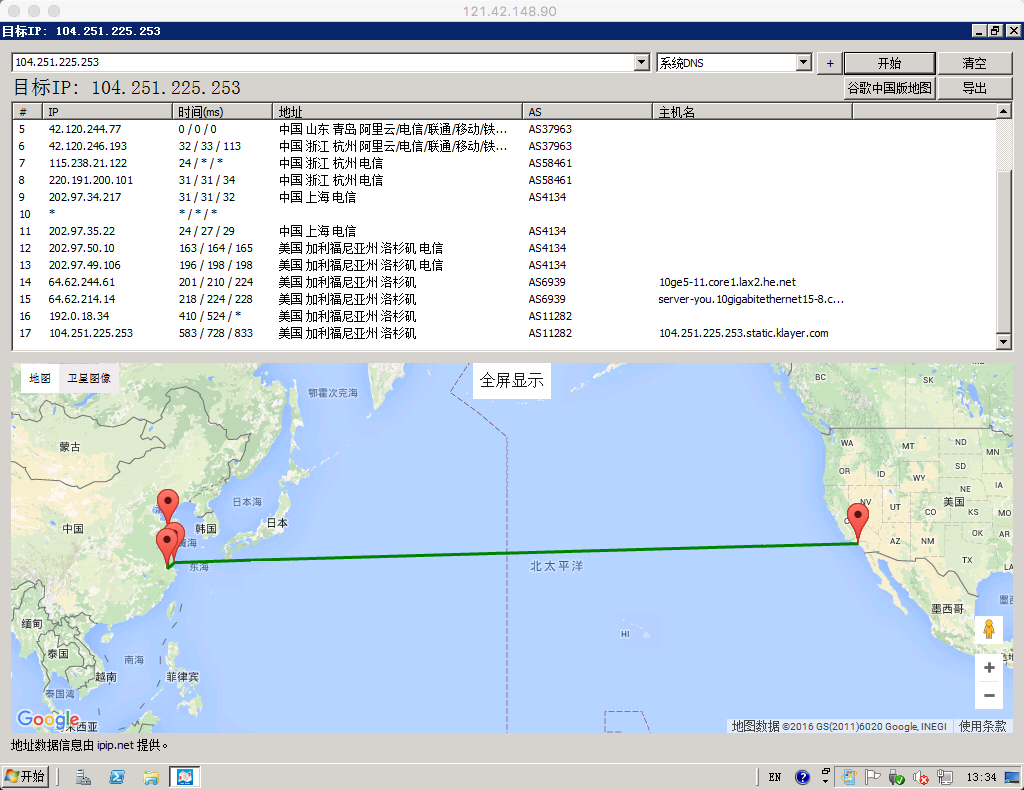Screen dimensions: 1024x790
Task: Zoom in using the map plus control
Action: [x=988, y=667]
